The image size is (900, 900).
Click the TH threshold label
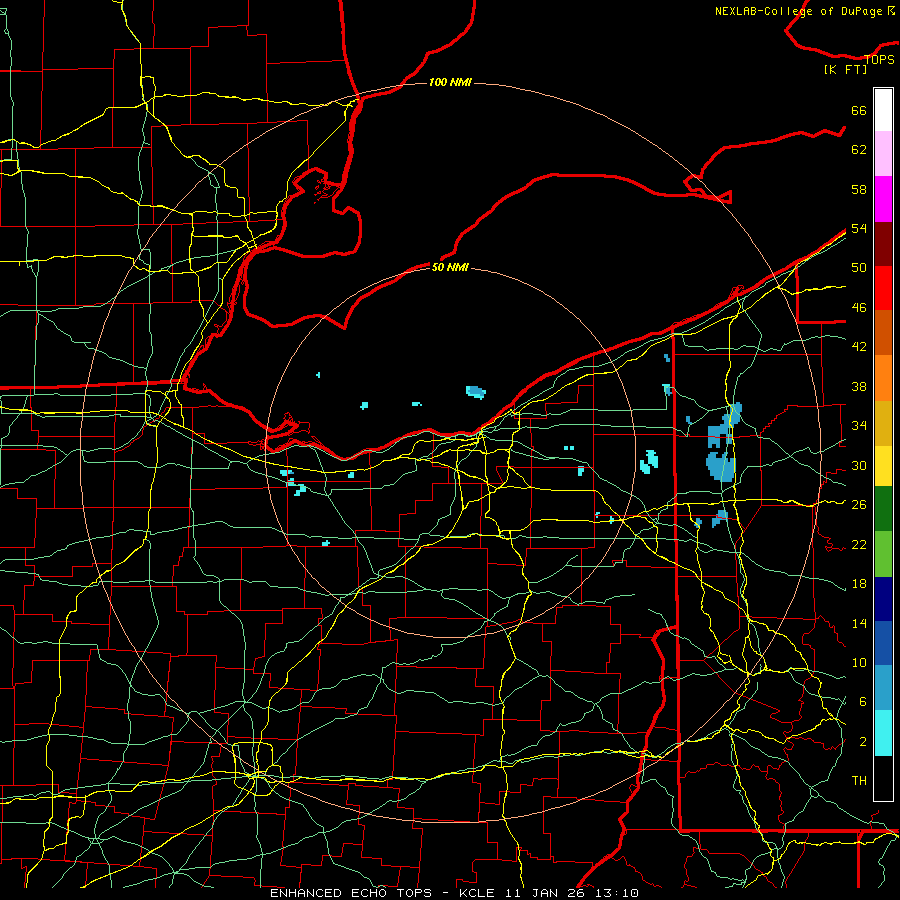coord(859,781)
